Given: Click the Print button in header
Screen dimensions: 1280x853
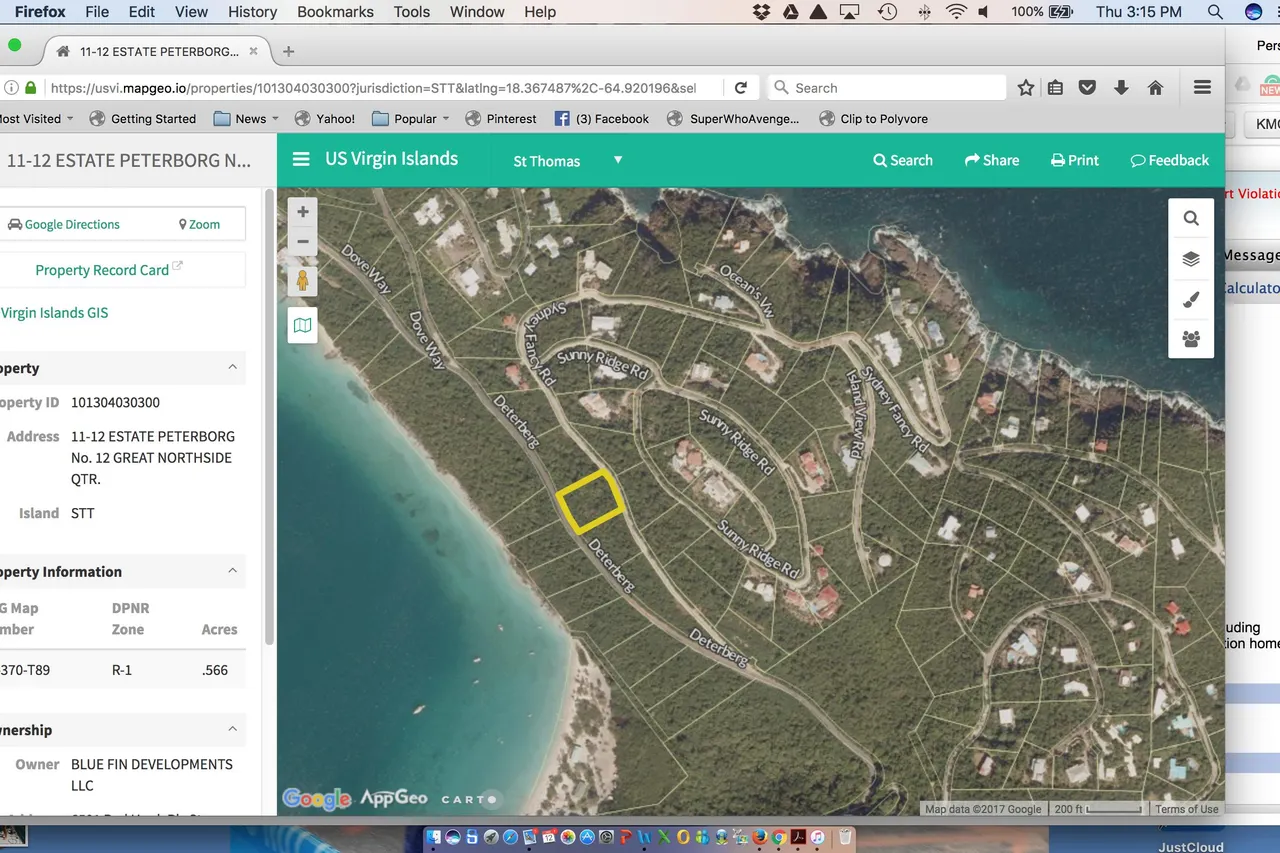Looking at the screenshot, I should pyautogui.click(x=1075, y=160).
